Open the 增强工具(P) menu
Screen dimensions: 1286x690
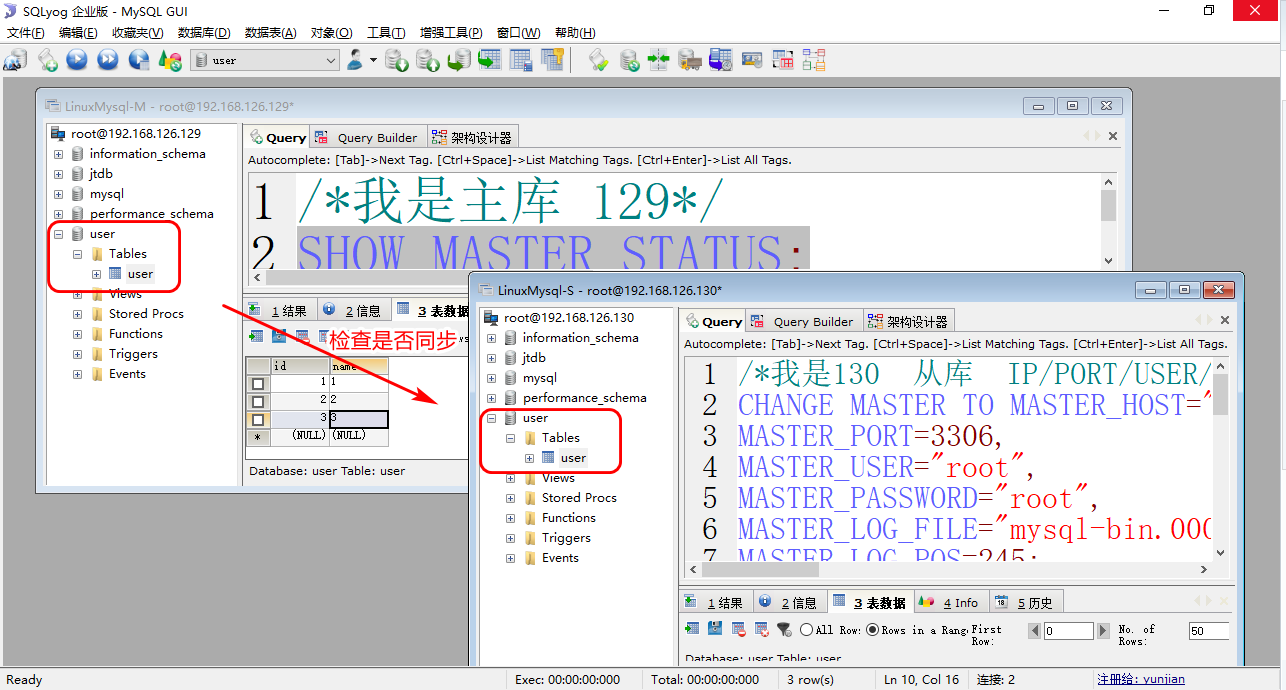pyautogui.click(x=451, y=33)
